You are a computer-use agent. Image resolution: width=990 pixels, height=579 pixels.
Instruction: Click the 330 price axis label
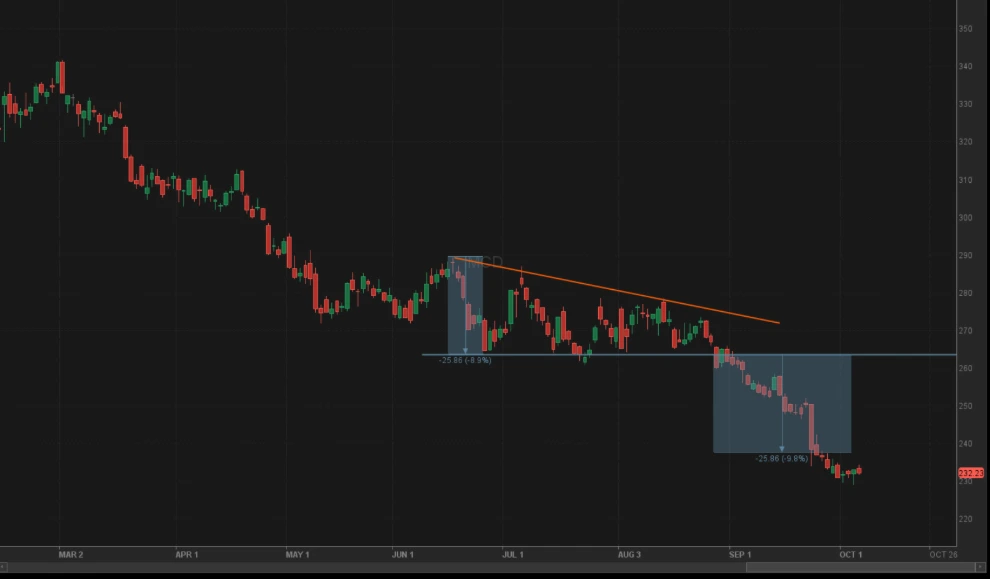pyautogui.click(x=966, y=104)
